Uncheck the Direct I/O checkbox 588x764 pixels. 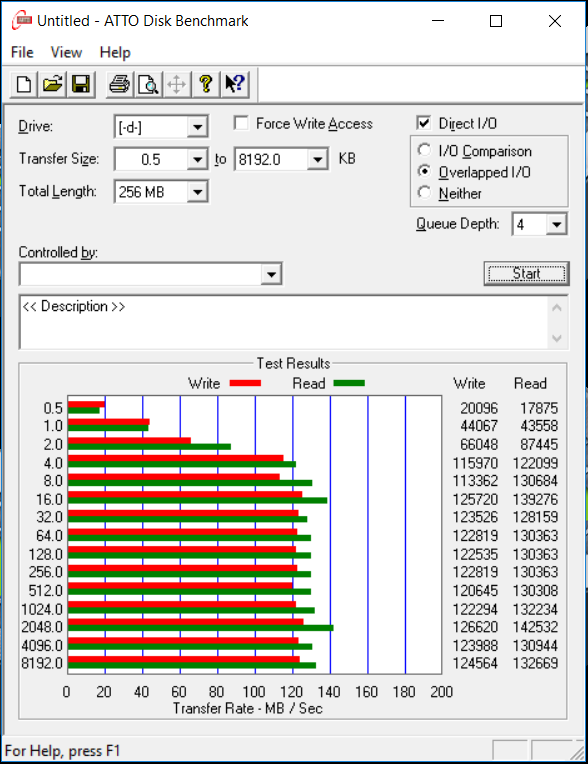pos(424,123)
